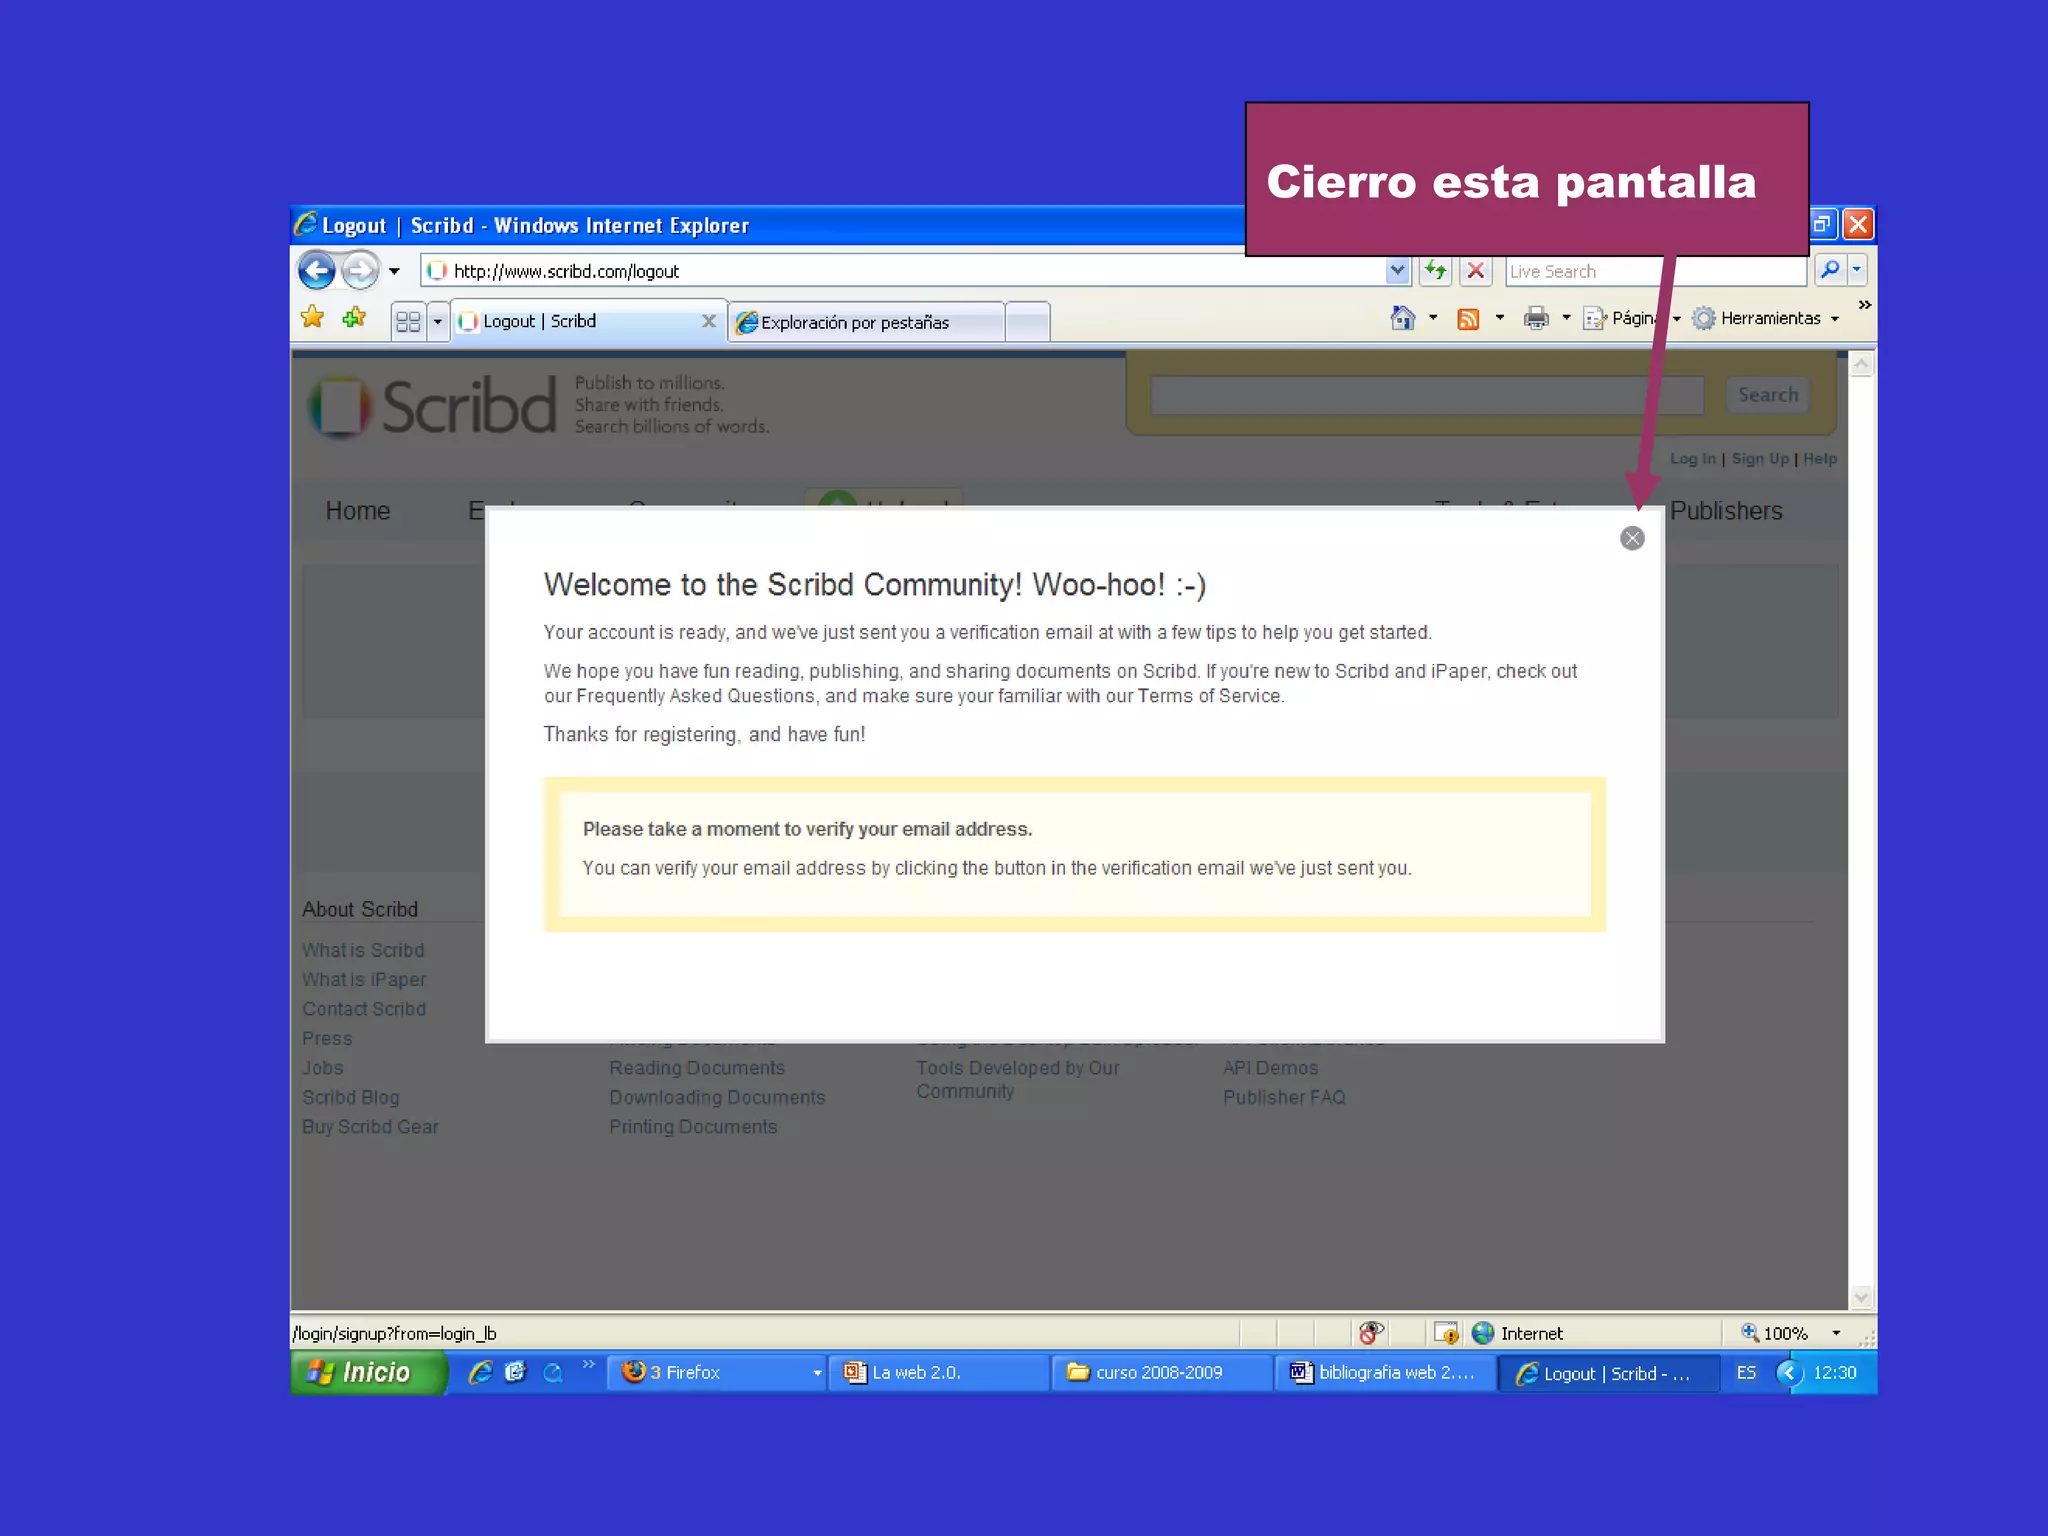Open the Windows Inicio start button
Screen dimensions: 2048x1536
tap(367, 1372)
